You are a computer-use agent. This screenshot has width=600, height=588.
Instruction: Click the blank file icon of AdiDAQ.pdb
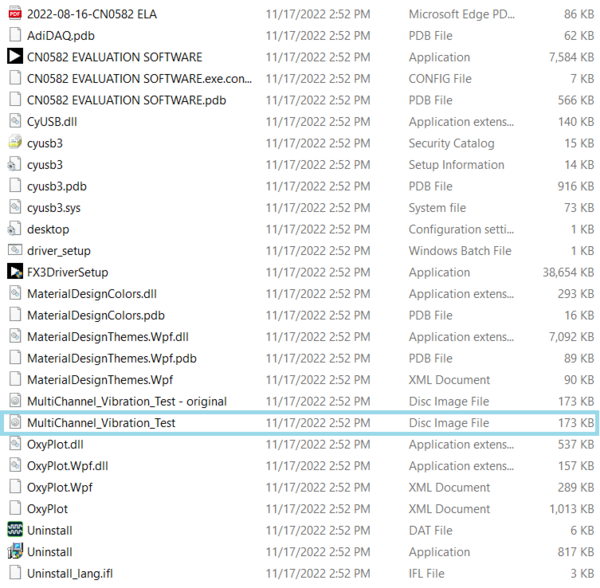click(15, 36)
